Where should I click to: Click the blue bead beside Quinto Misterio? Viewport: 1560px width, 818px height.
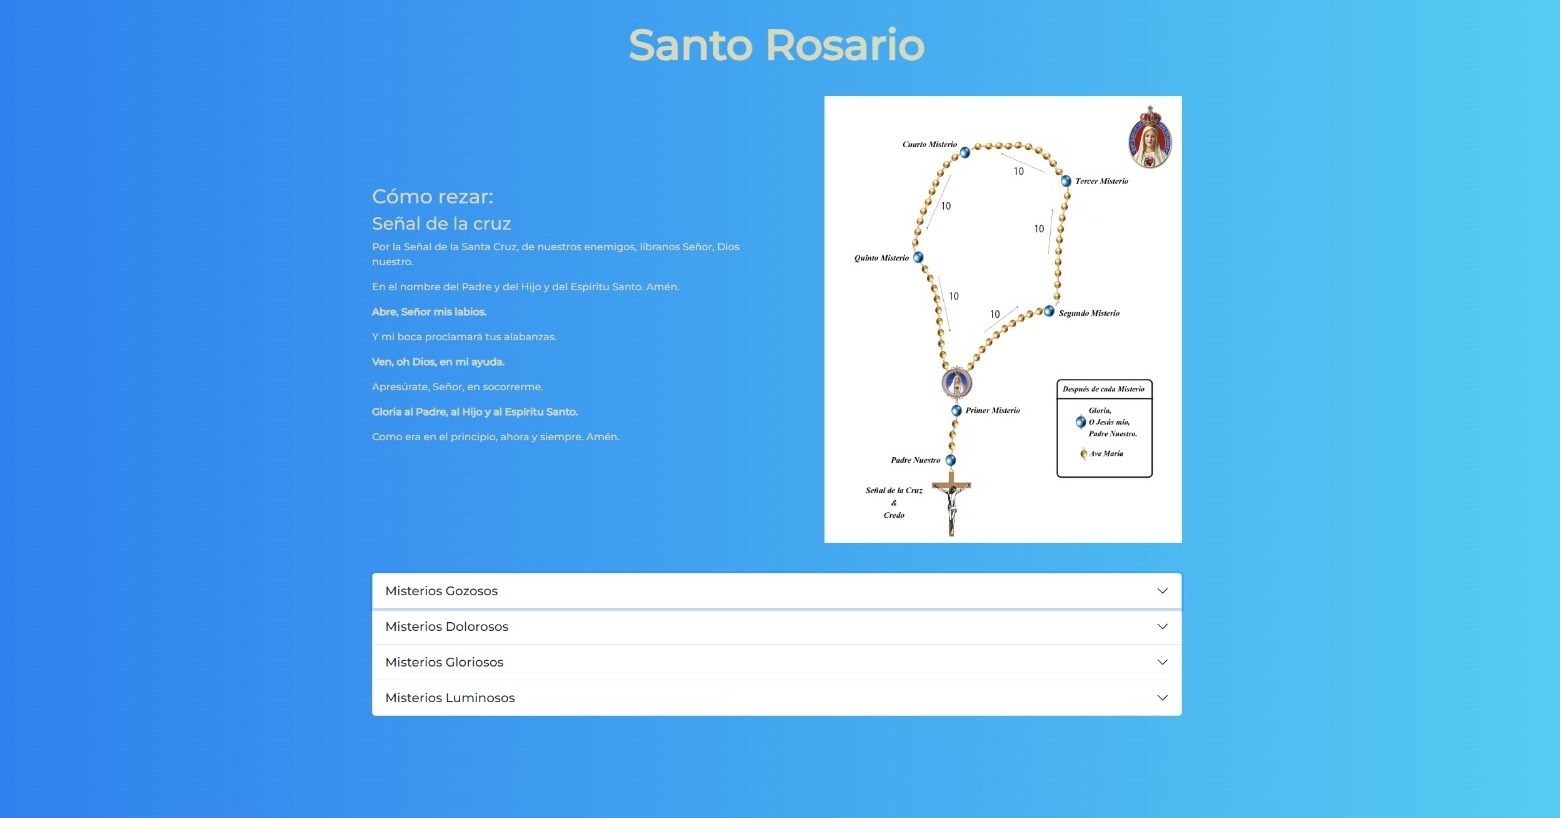coord(918,257)
